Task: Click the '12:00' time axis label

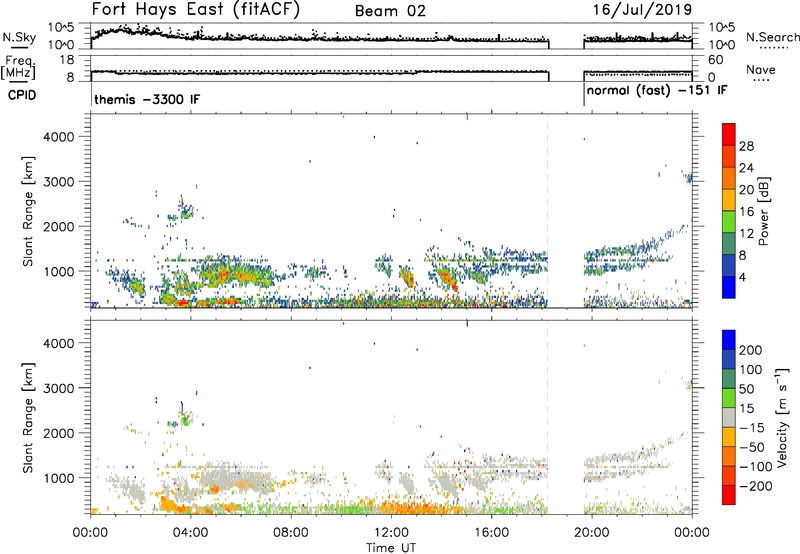Action: click(391, 533)
